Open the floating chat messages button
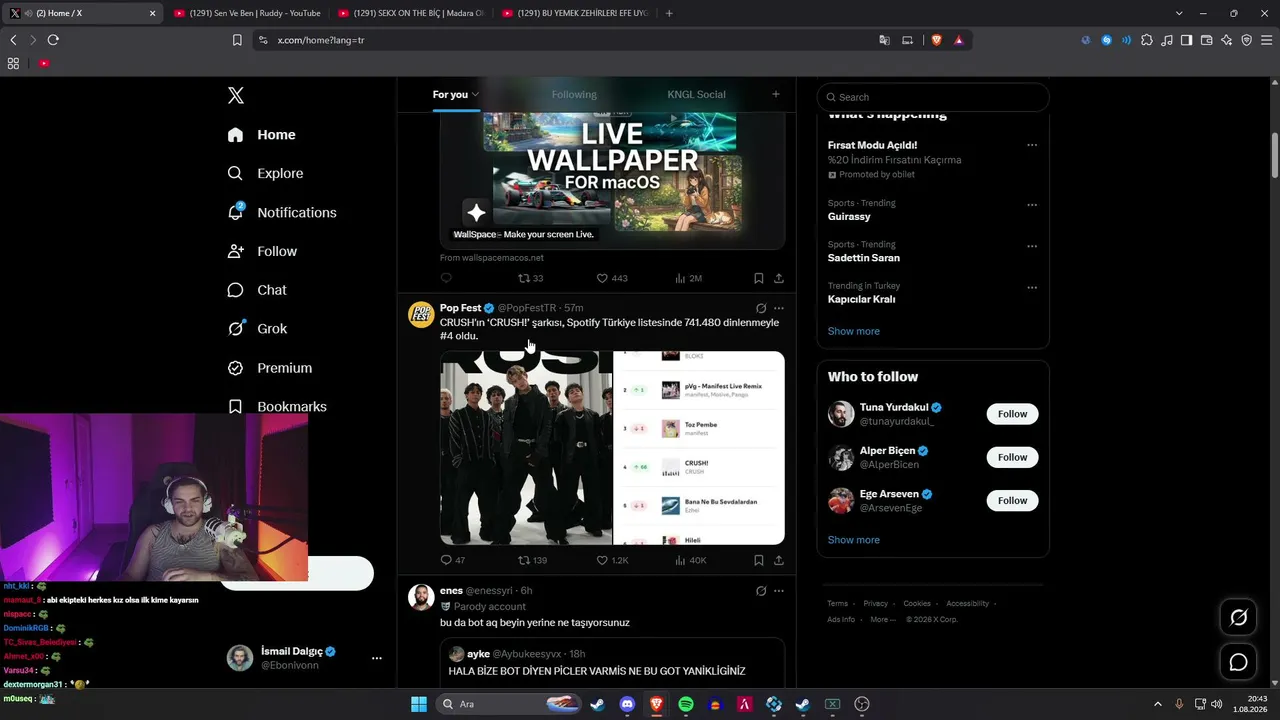The width and height of the screenshot is (1280, 720). click(1238, 662)
